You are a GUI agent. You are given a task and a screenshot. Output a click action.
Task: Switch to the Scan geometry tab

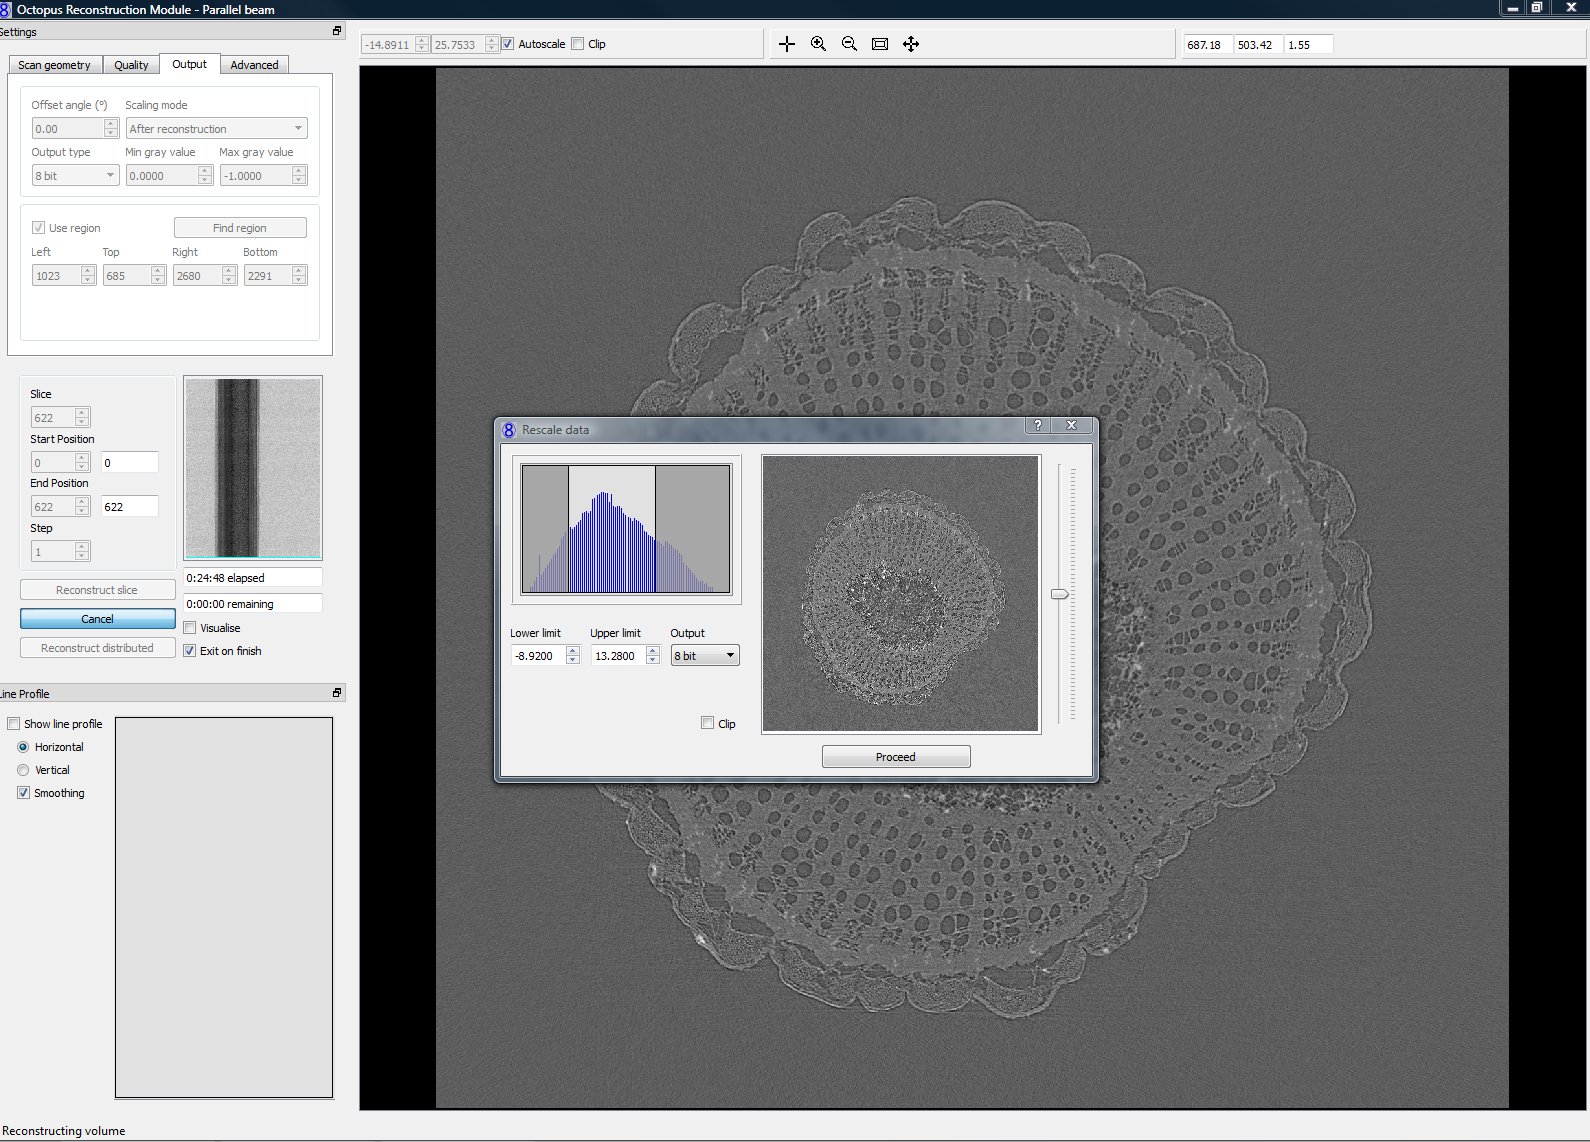click(54, 65)
